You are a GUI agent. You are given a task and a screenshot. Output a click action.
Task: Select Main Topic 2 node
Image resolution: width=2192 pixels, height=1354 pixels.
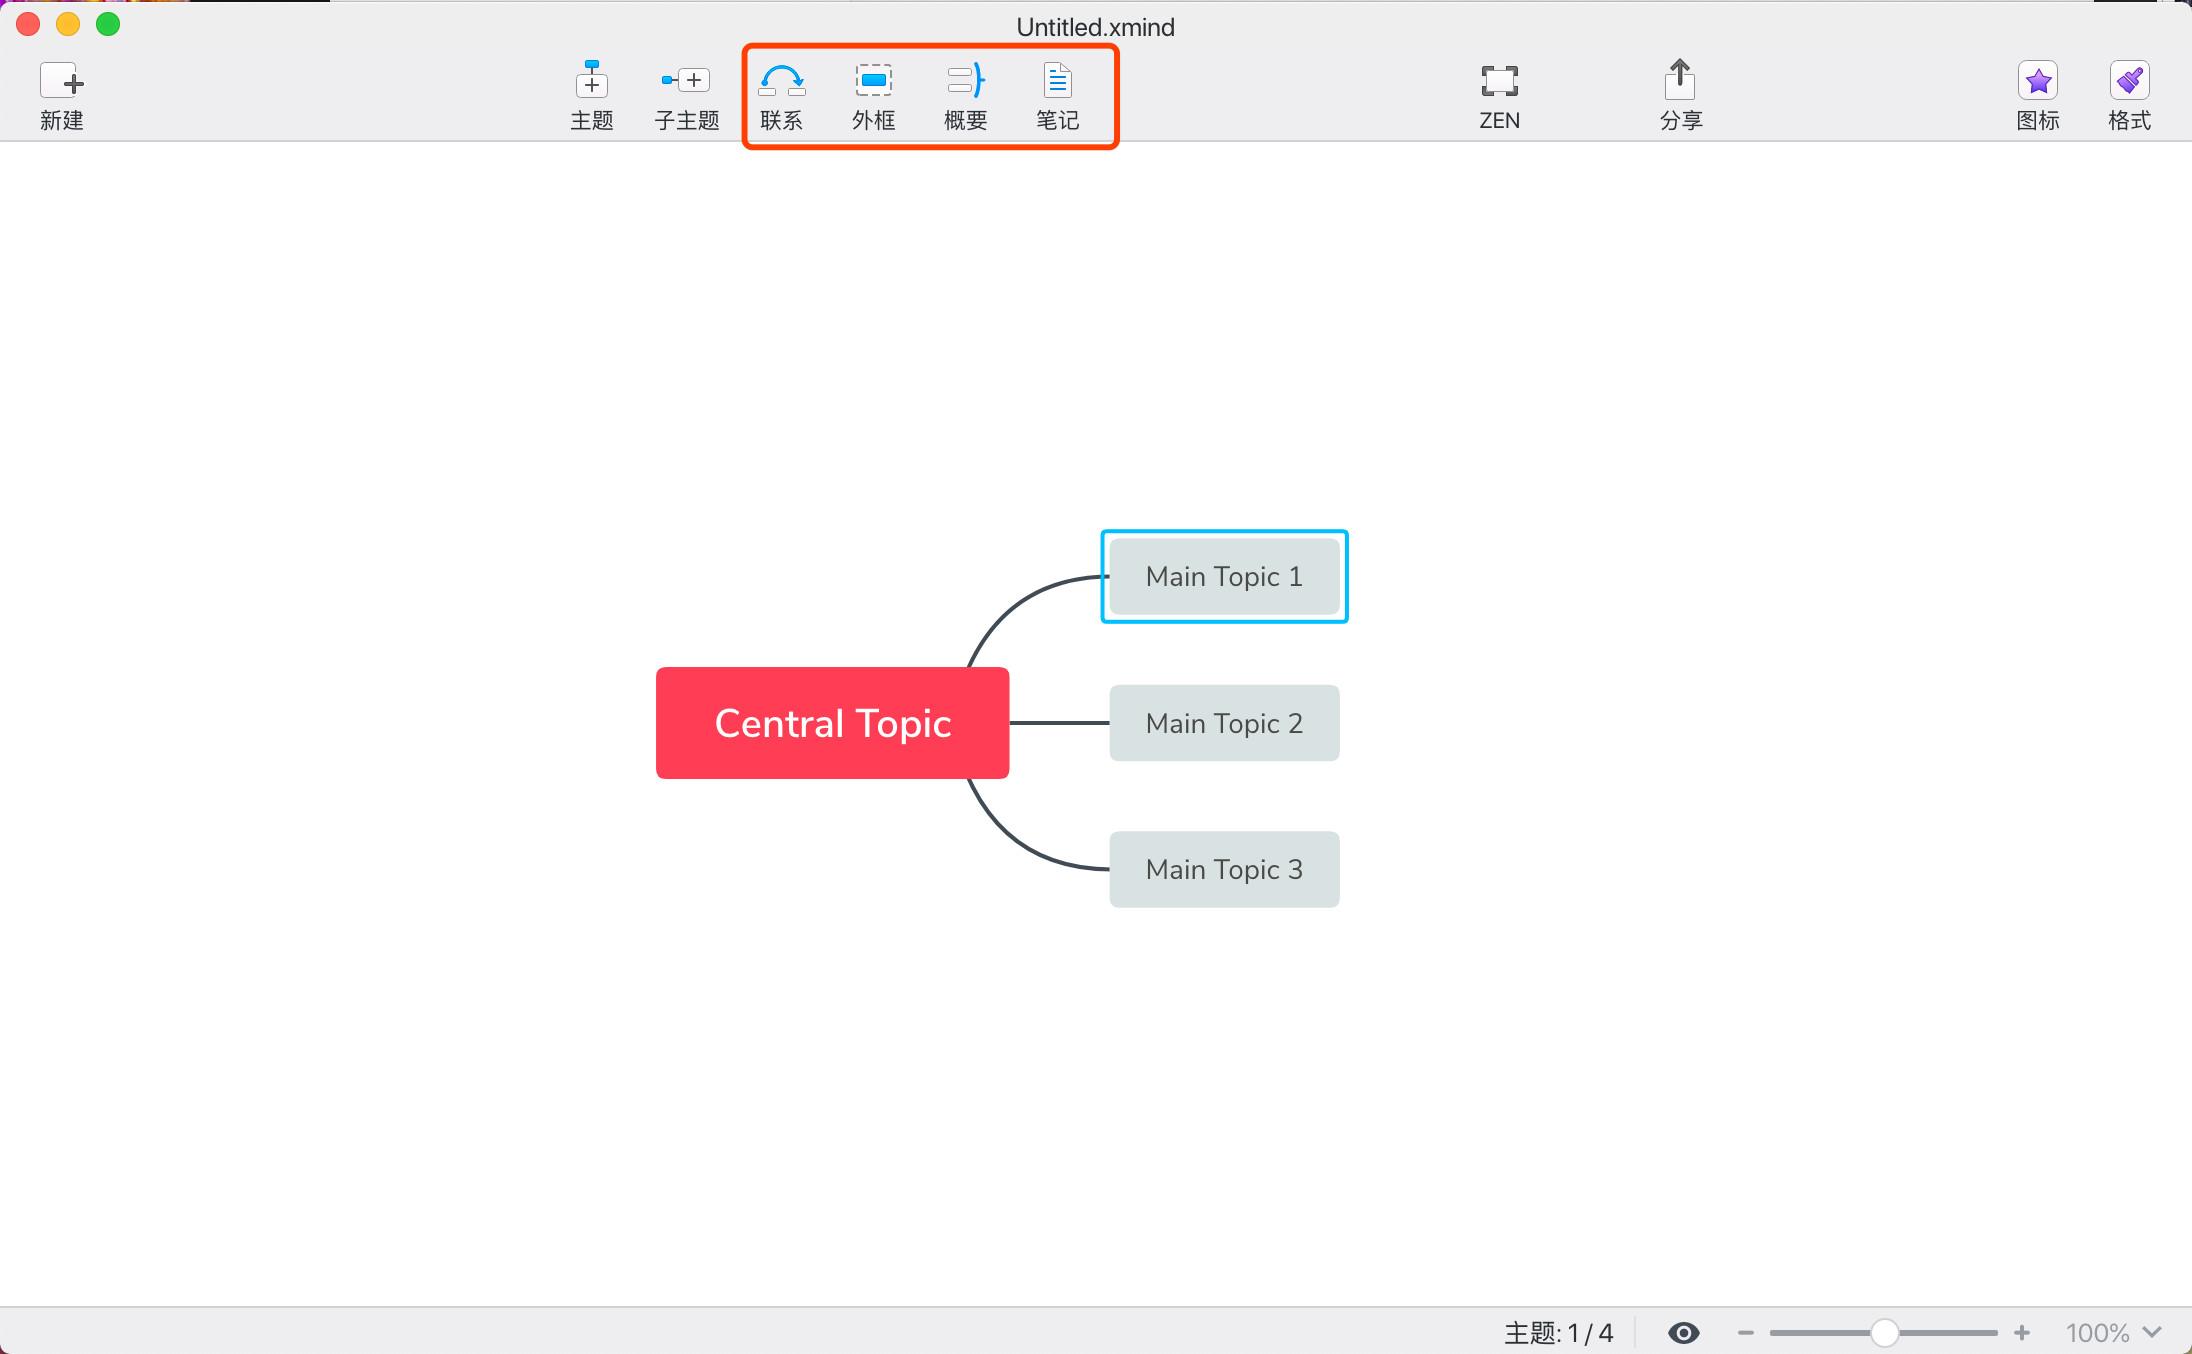[1224, 723]
